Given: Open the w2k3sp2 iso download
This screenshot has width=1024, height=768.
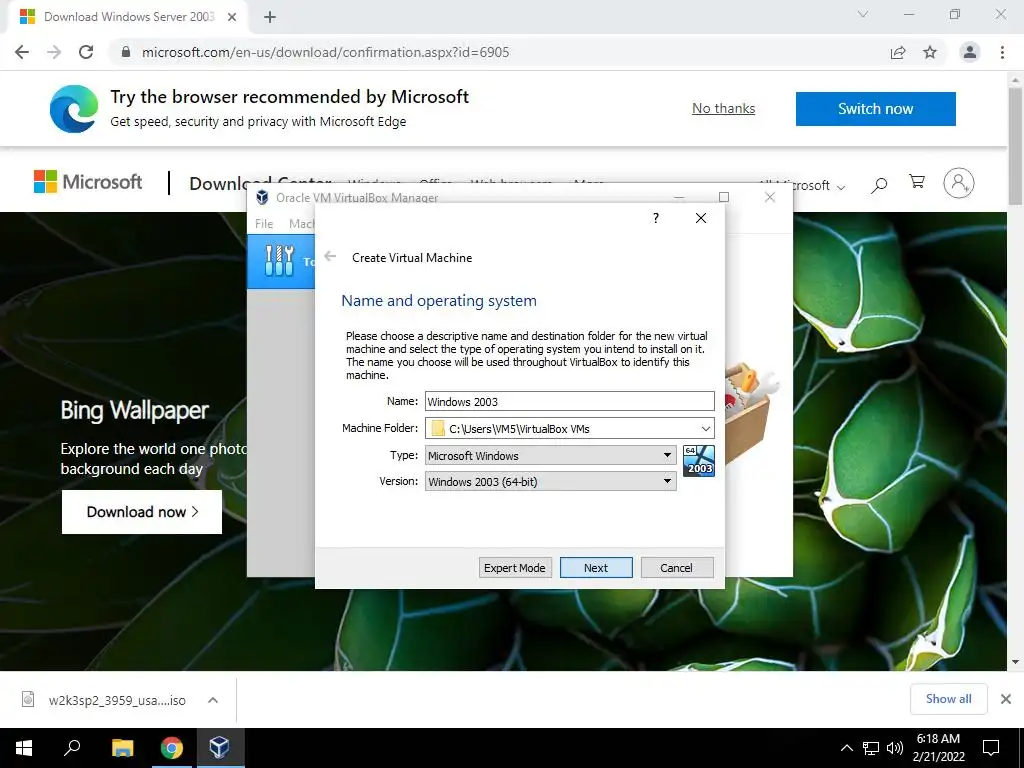Looking at the screenshot, I should coord(117,700).
